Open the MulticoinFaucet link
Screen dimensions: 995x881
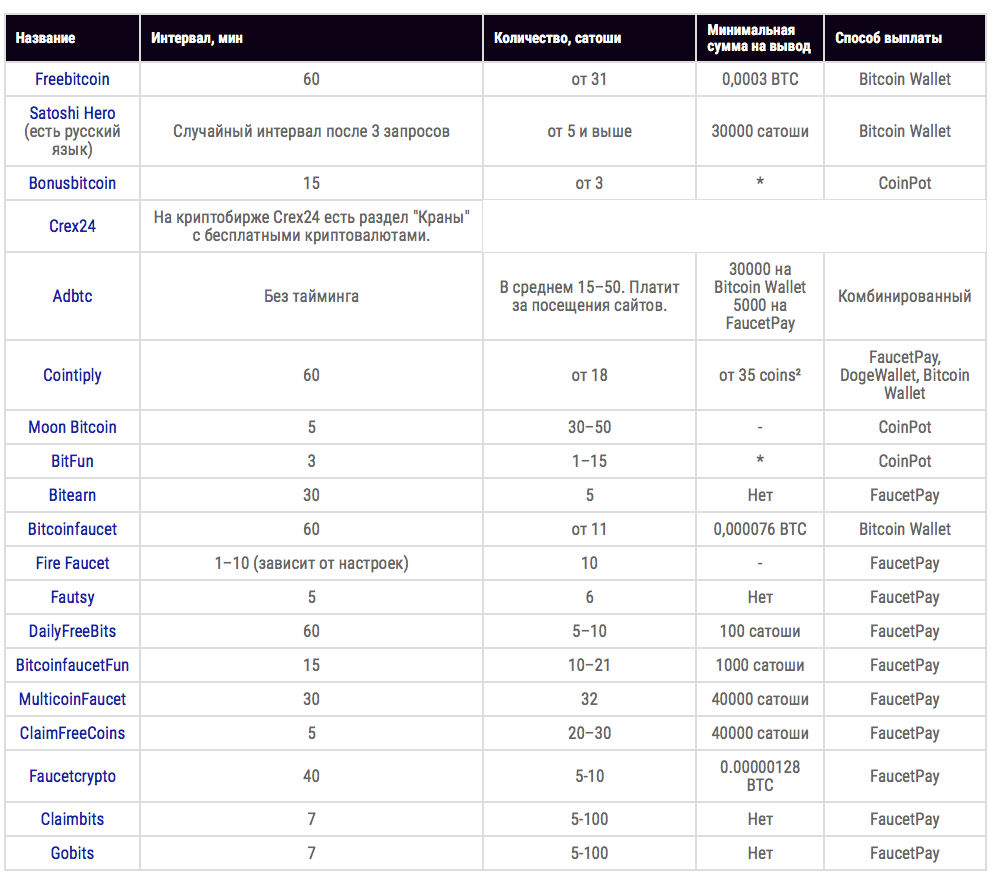coord(72,699)
